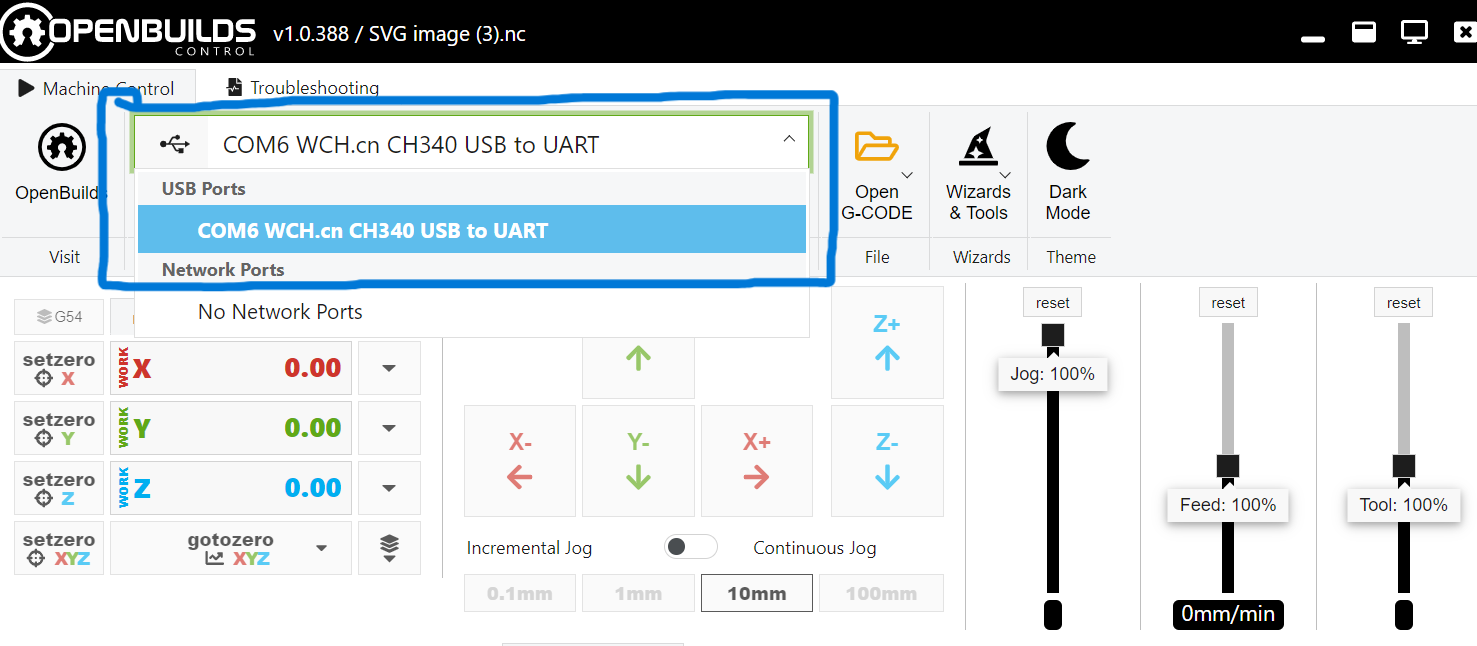
Task: Jog Z- with blue down arrow
Action: point(887,461)
